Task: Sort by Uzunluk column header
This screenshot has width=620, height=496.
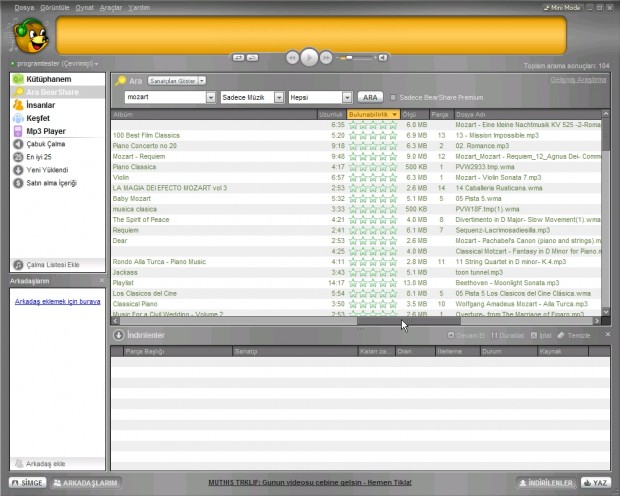Action: pyautogui.click(x=331, y=114)
